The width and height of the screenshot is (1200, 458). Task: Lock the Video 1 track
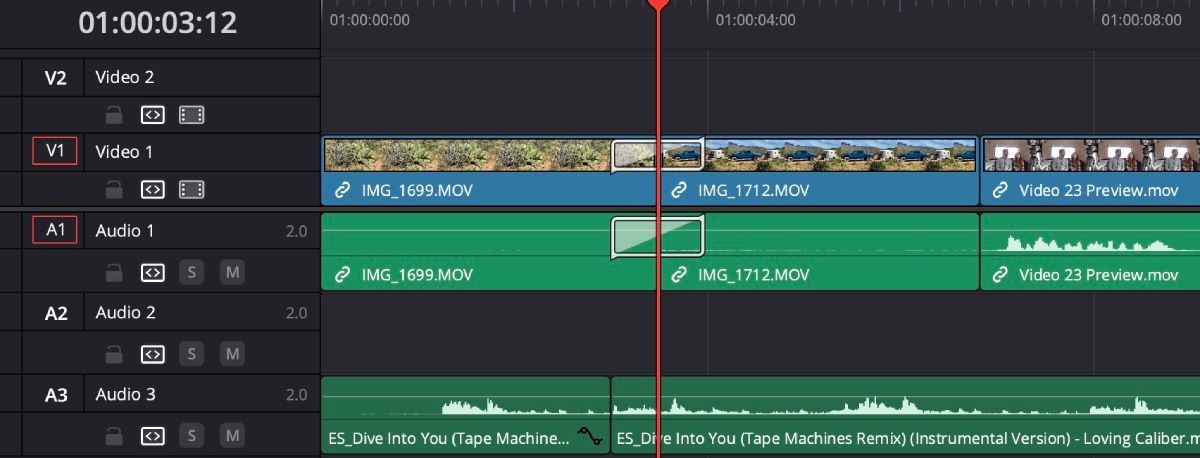(115, 189)
